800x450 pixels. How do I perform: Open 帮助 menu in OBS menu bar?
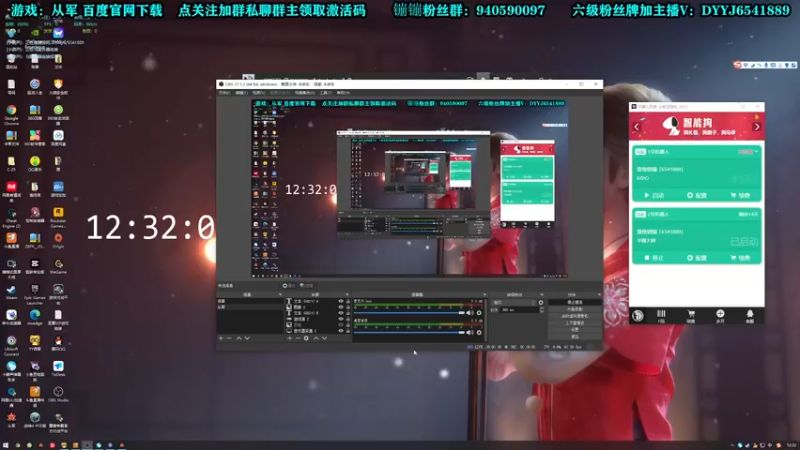[343, 93]
